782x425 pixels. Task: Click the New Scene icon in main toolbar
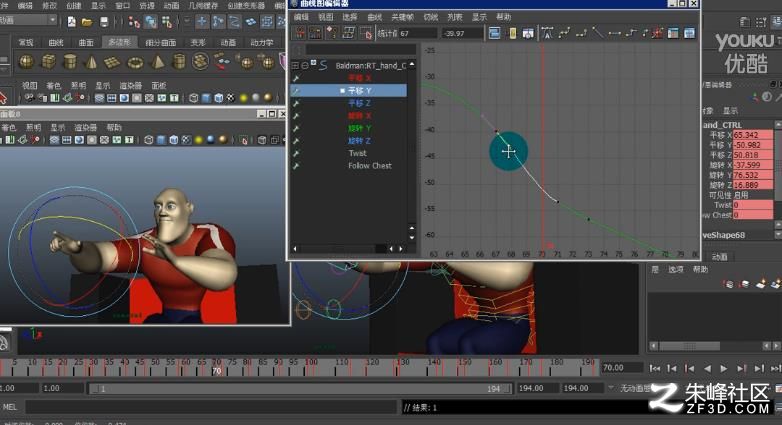(x=72, y=21)
